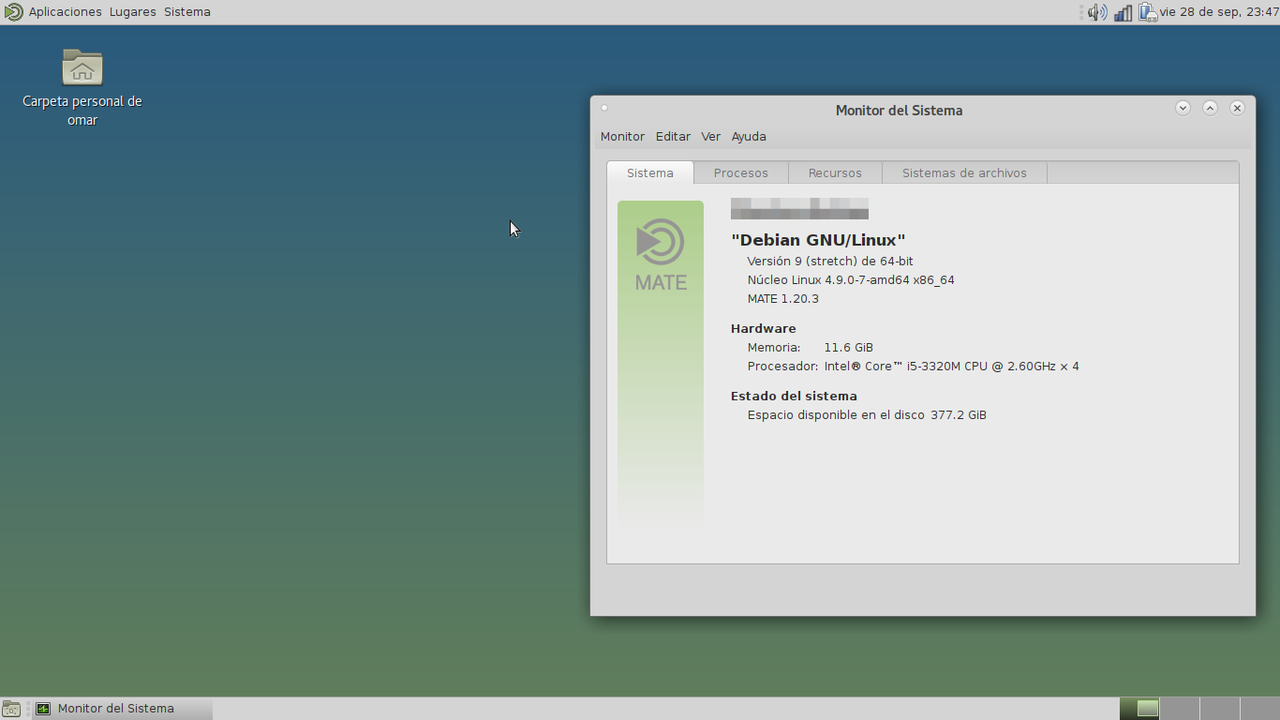Viewport: 1280px width, 720px height.
Task: Open the Ver menu
Action: 711,136
